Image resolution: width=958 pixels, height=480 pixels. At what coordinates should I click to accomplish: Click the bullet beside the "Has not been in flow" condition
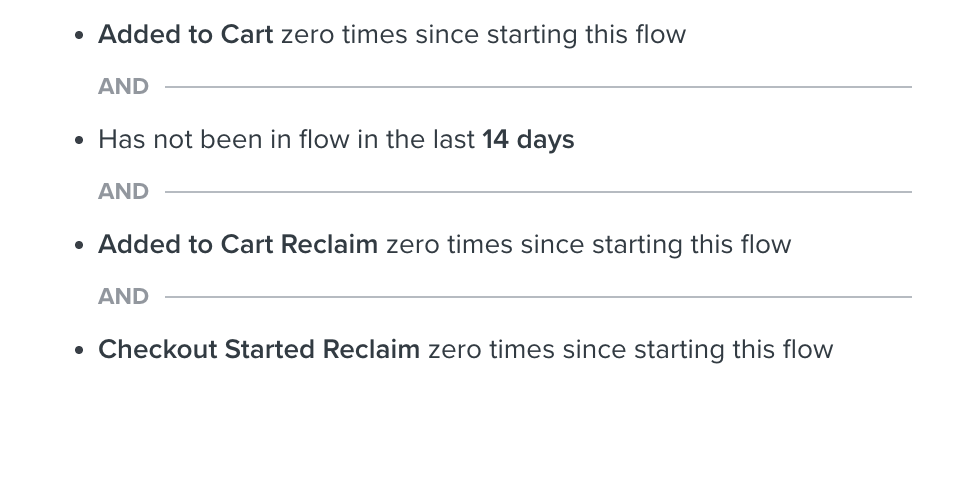(80, 141)
